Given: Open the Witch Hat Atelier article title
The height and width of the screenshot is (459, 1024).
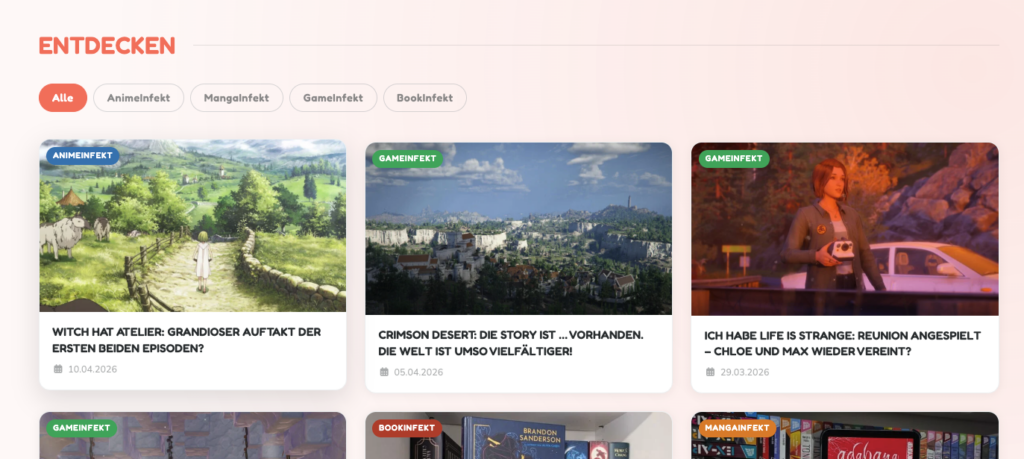Looking at the screenshot, I should click(187, 340).
